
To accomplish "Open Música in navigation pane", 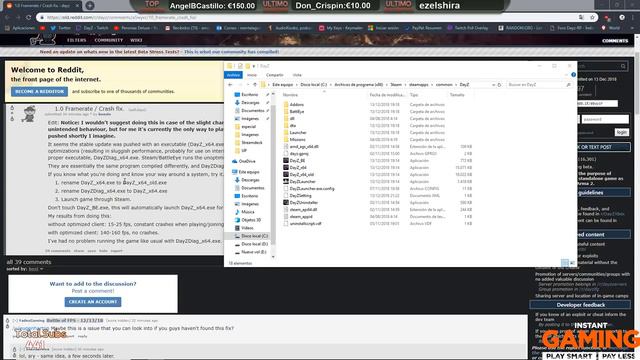I will click(244, 212).
